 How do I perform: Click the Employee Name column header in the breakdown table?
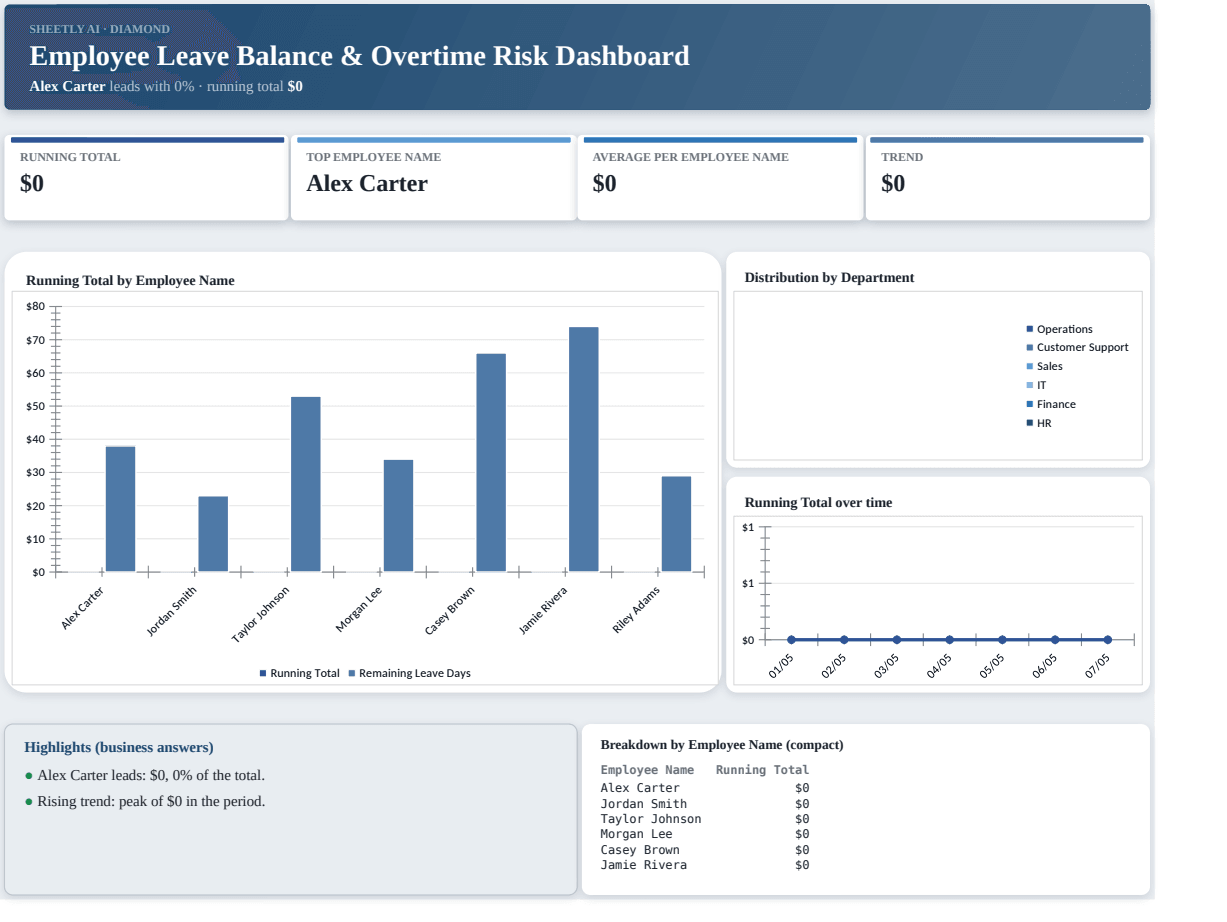[647, 770]
